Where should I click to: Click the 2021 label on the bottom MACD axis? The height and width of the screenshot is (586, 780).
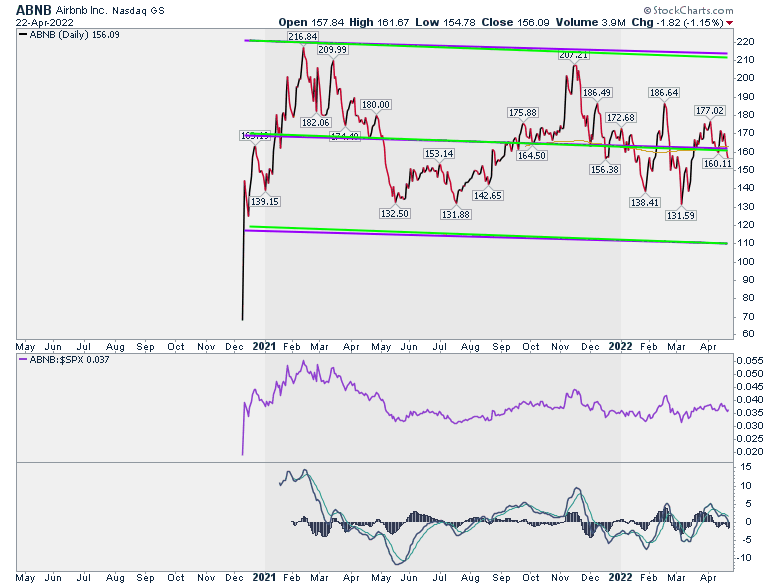coord(264,577)
